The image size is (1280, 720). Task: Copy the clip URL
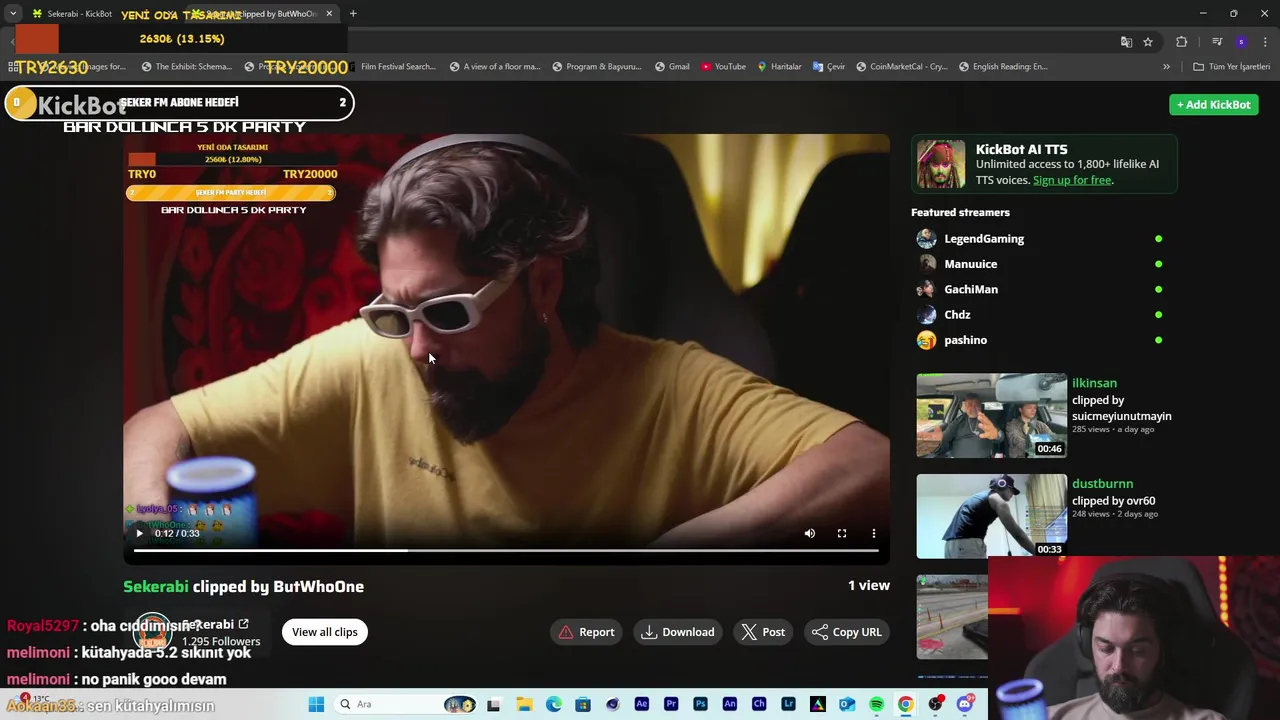[847, 632]
